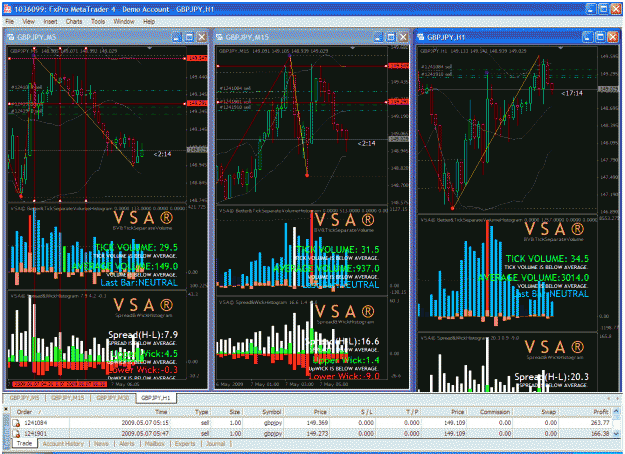Click the chart shift triangle in M15 chart

click(x=353, y=48)
